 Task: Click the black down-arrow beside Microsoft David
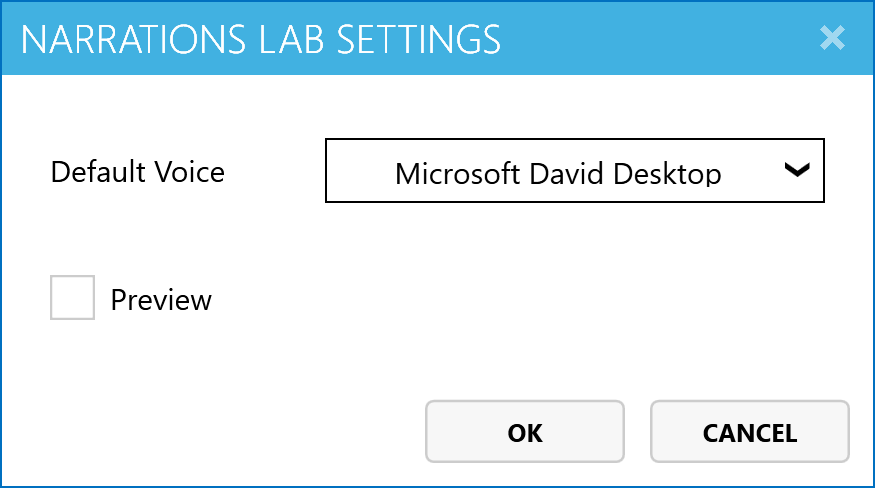(x=797, y=171)
